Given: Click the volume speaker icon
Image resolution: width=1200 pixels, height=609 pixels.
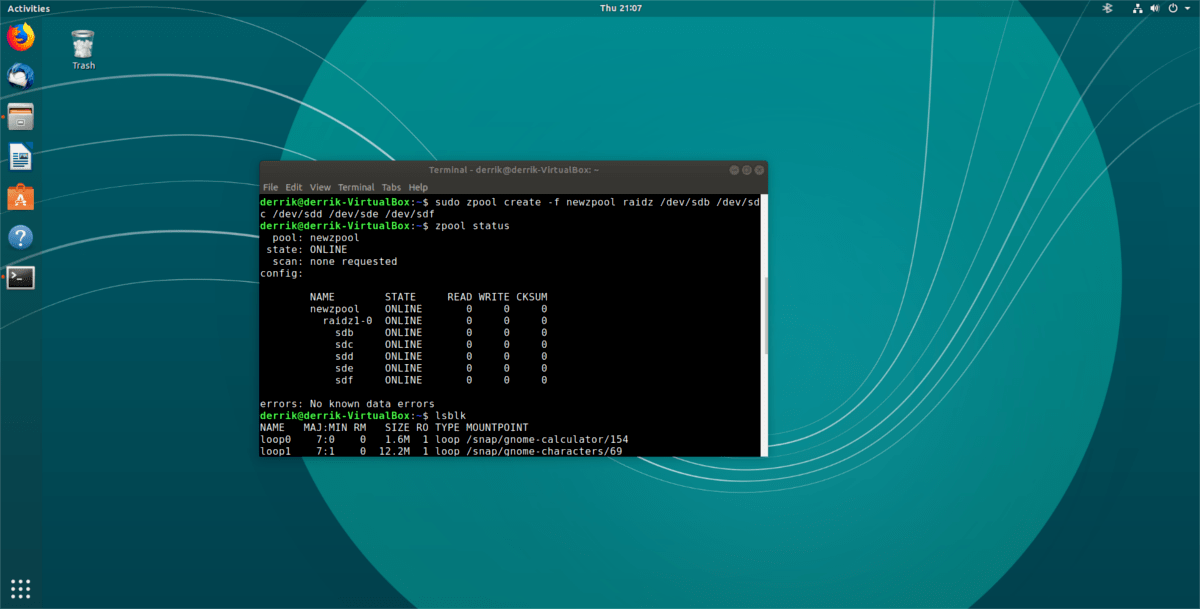Looking at the screenshot, I should [1156, 8].
